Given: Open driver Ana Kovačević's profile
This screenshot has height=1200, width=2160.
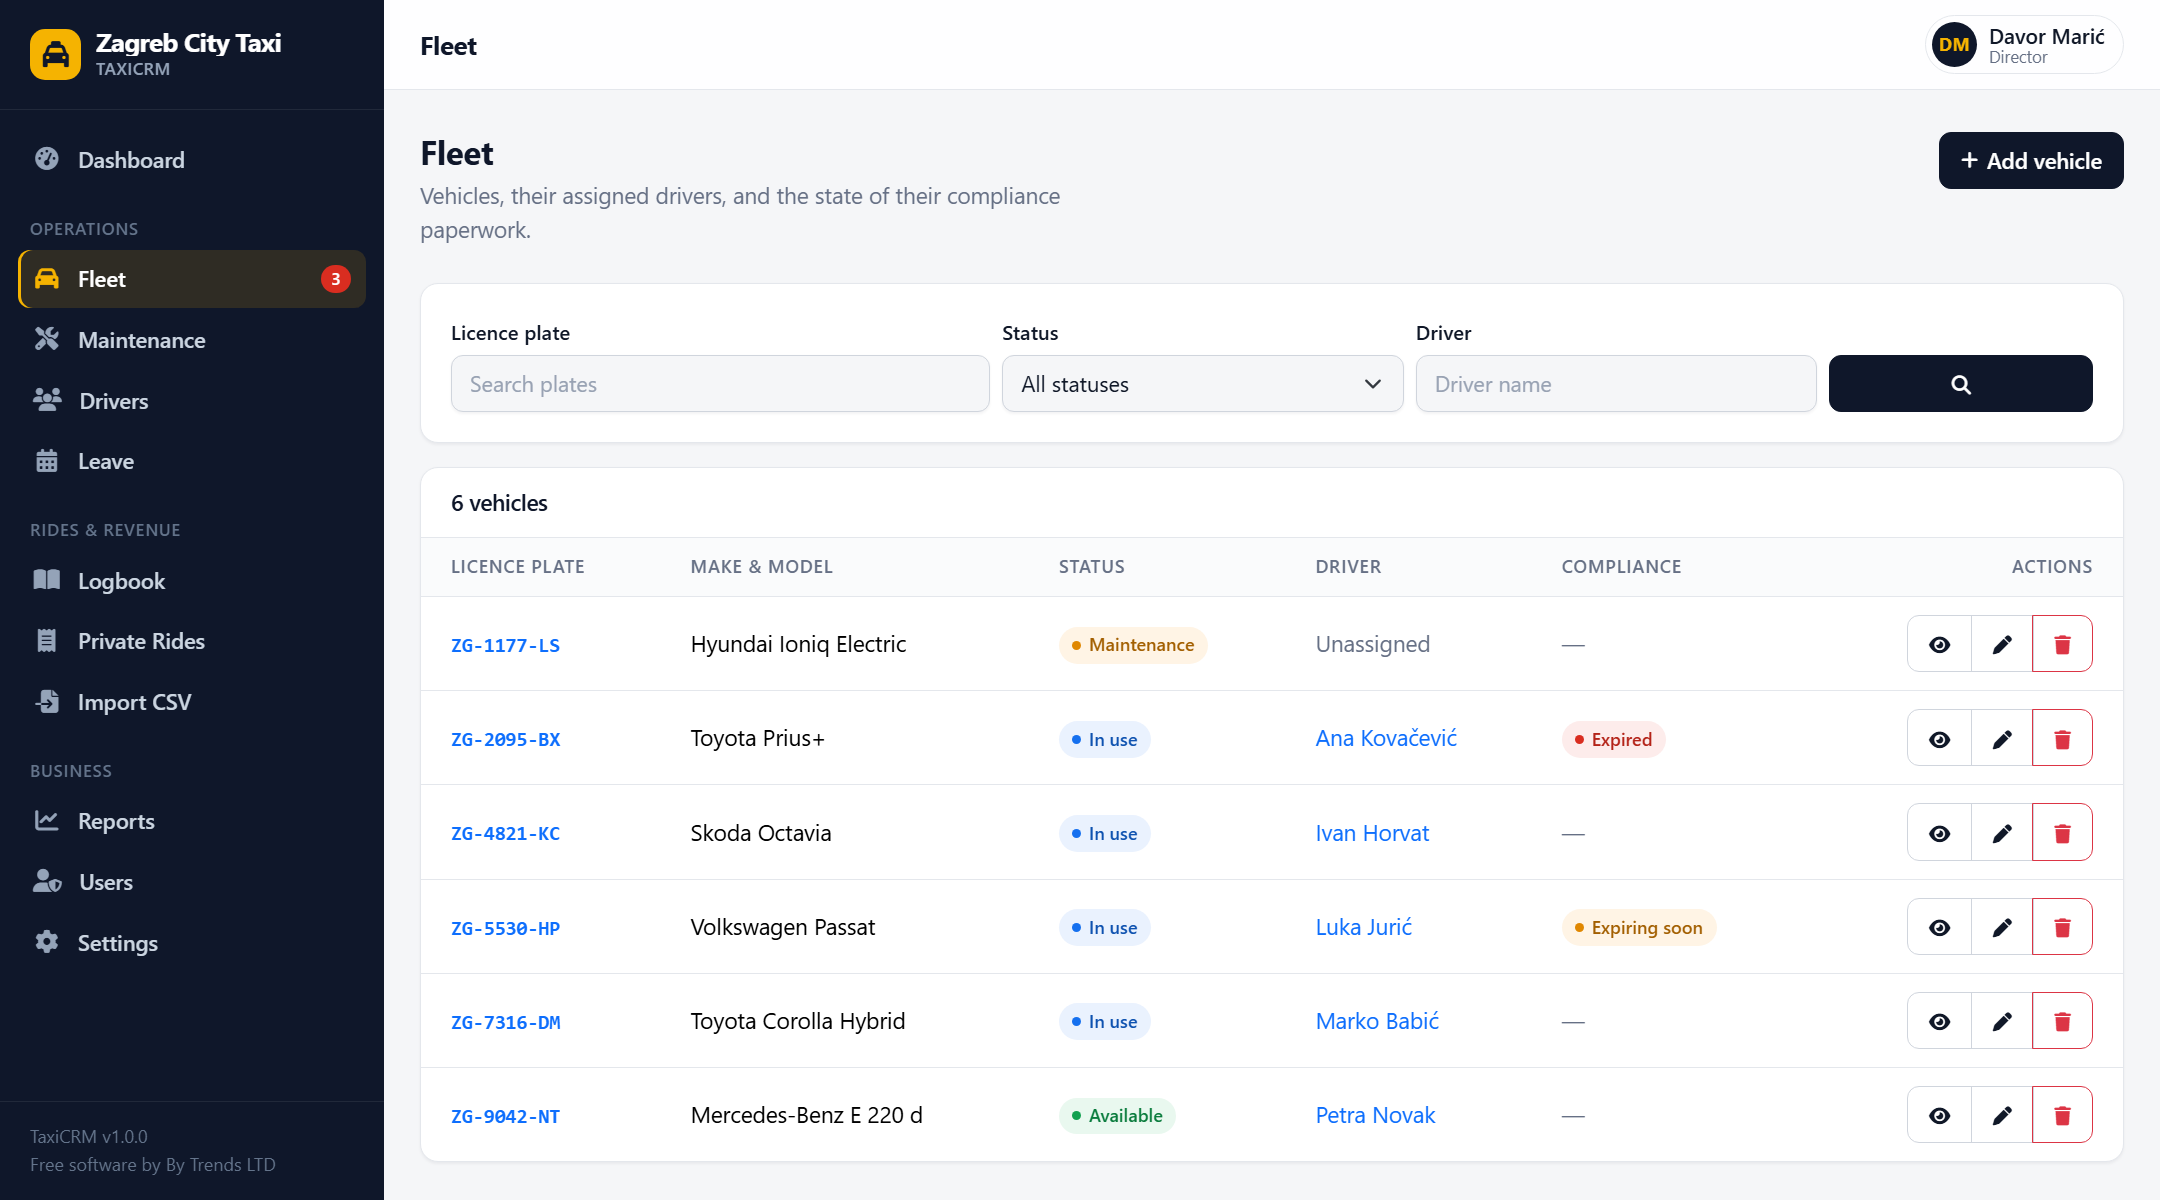Looking at the screenshot, I should (1386, 738).
